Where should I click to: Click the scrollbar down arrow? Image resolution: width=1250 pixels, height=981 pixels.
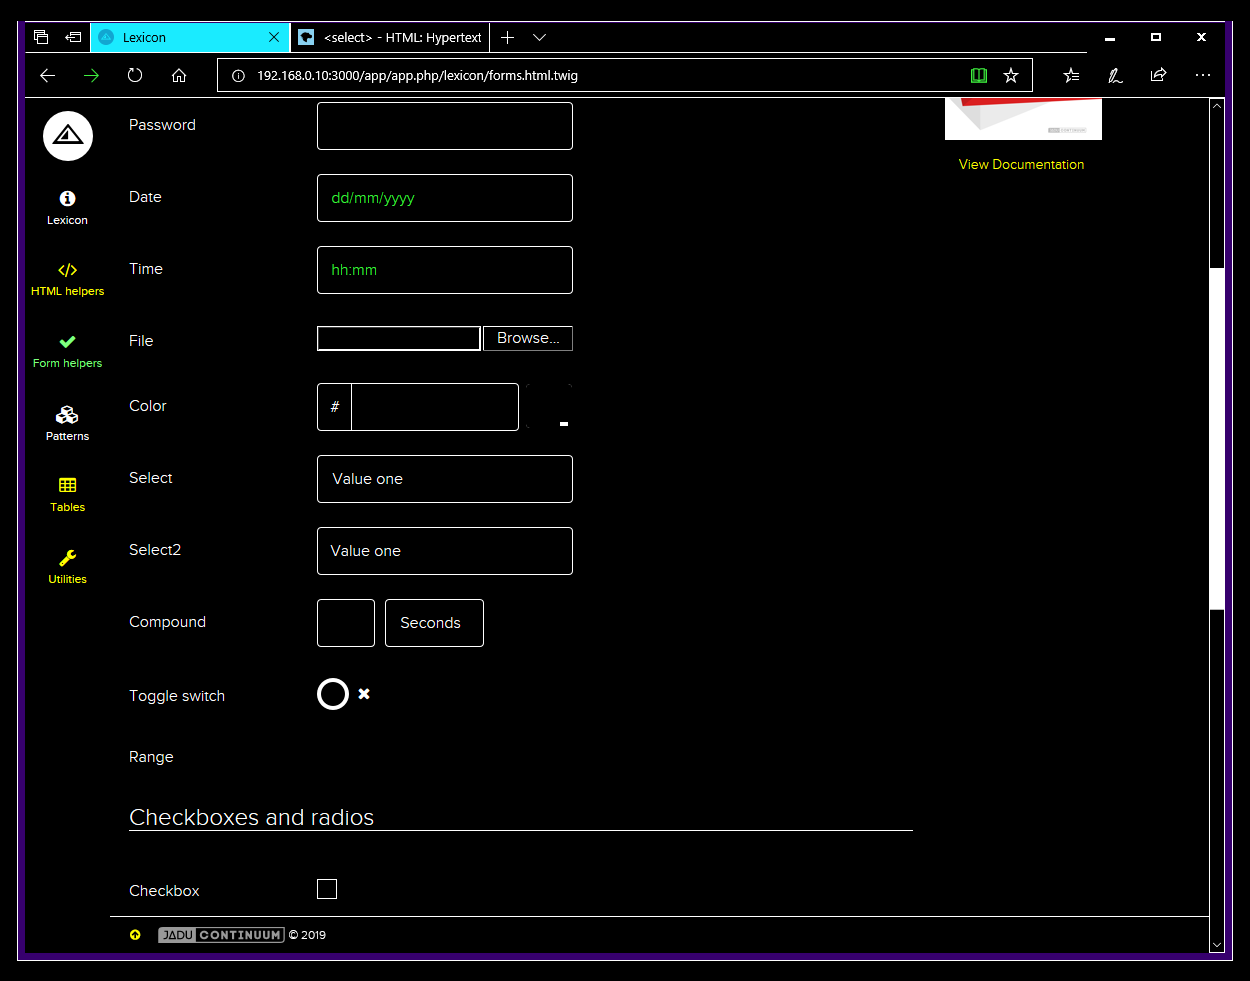(1217, 944)
